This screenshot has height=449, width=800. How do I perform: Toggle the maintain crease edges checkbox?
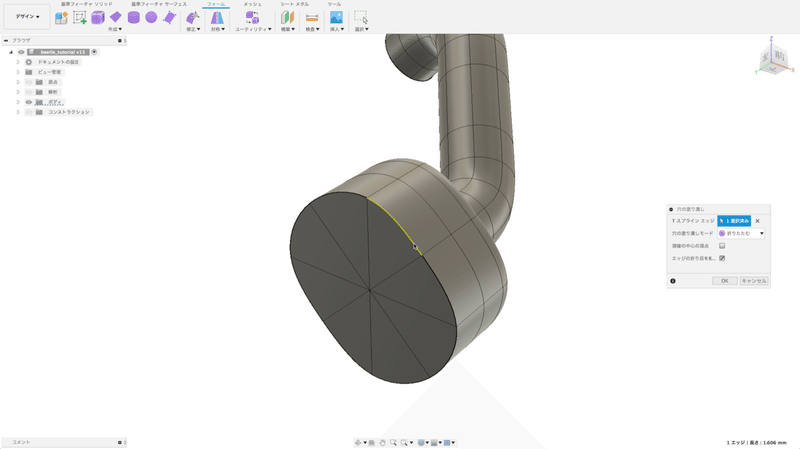(x=722, y=258)
